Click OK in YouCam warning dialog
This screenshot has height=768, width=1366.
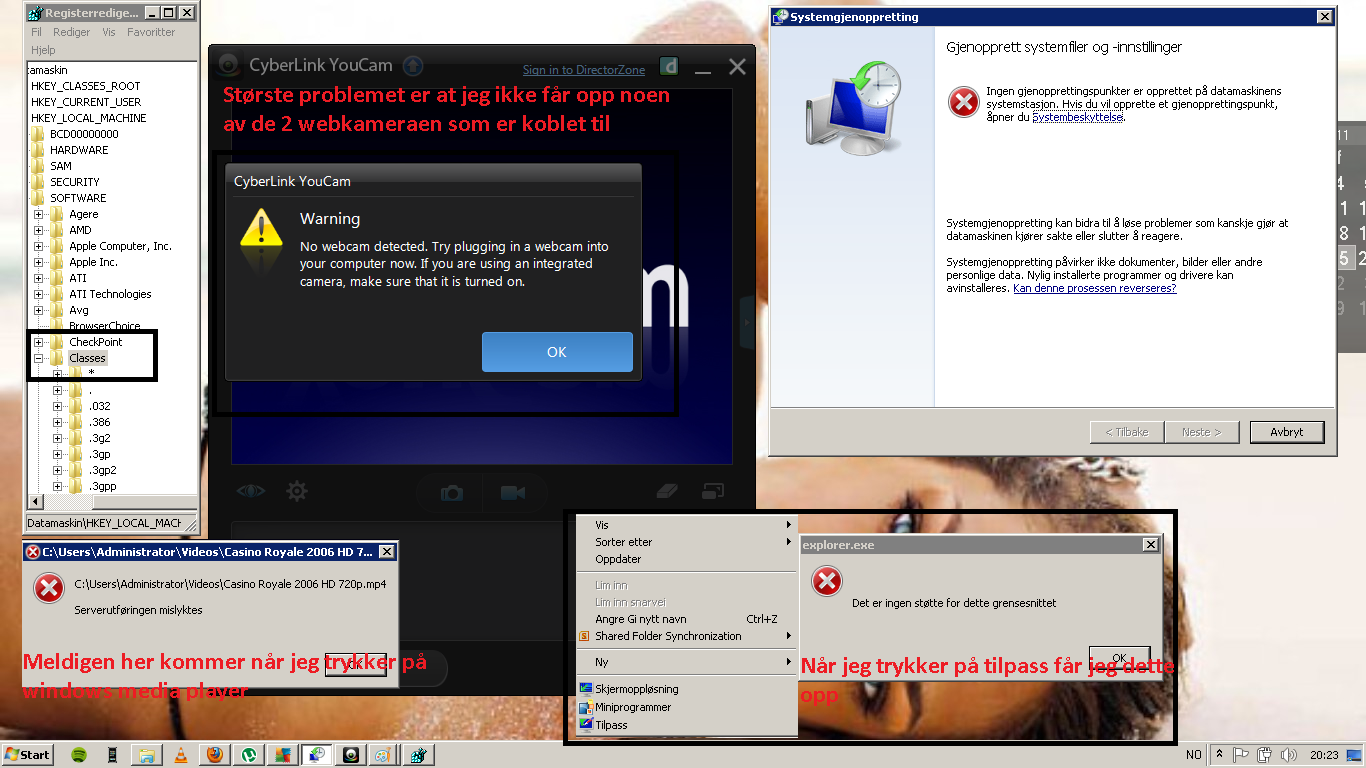click(x=557, y=352)
